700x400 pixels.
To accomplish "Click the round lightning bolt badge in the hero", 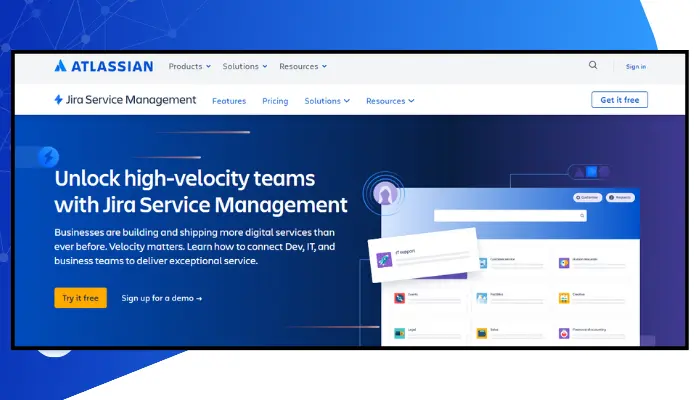I will pyautogui.click(x=49, y=157).
